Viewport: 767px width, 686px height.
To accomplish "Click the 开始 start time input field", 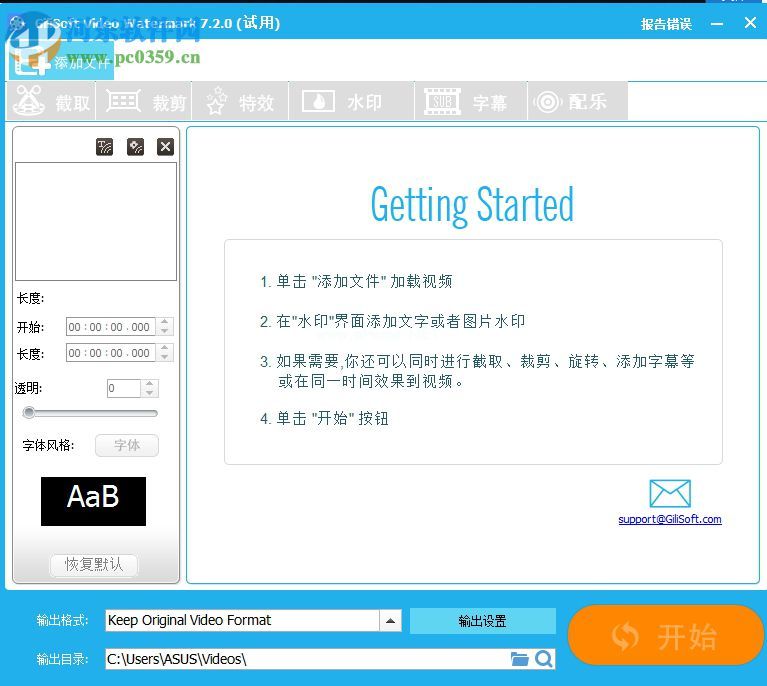I will pos(110,327).
